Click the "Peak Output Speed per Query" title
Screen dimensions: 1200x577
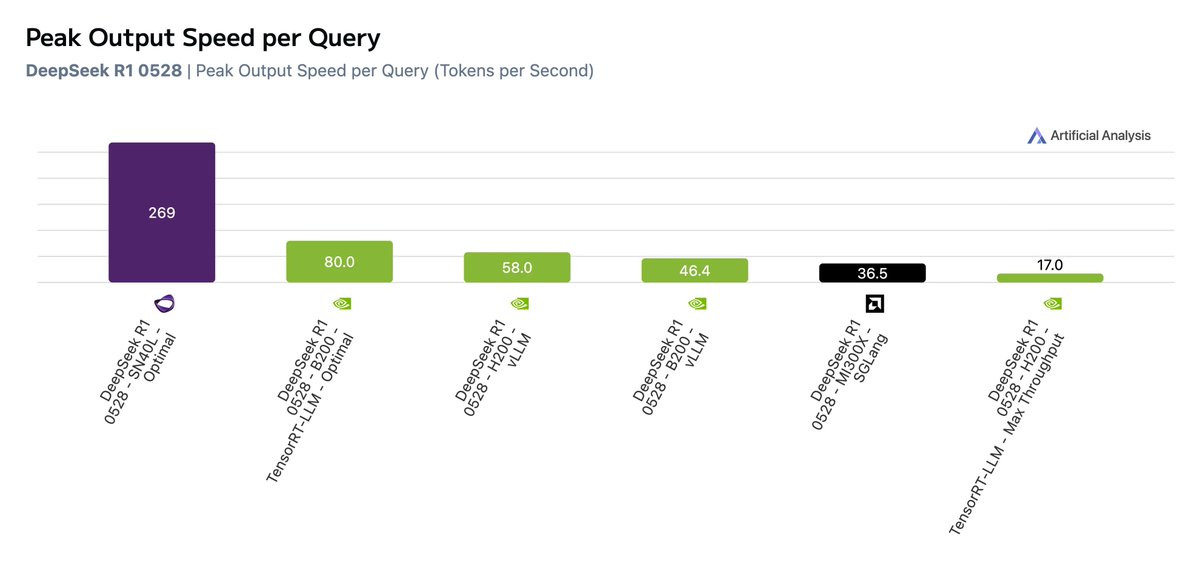202,38
